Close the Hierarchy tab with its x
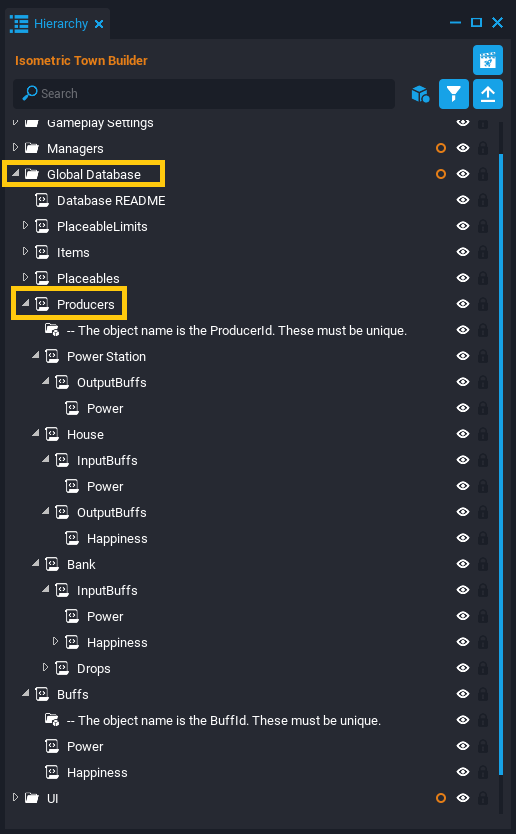The image size is (516, 834). (99, 24)
